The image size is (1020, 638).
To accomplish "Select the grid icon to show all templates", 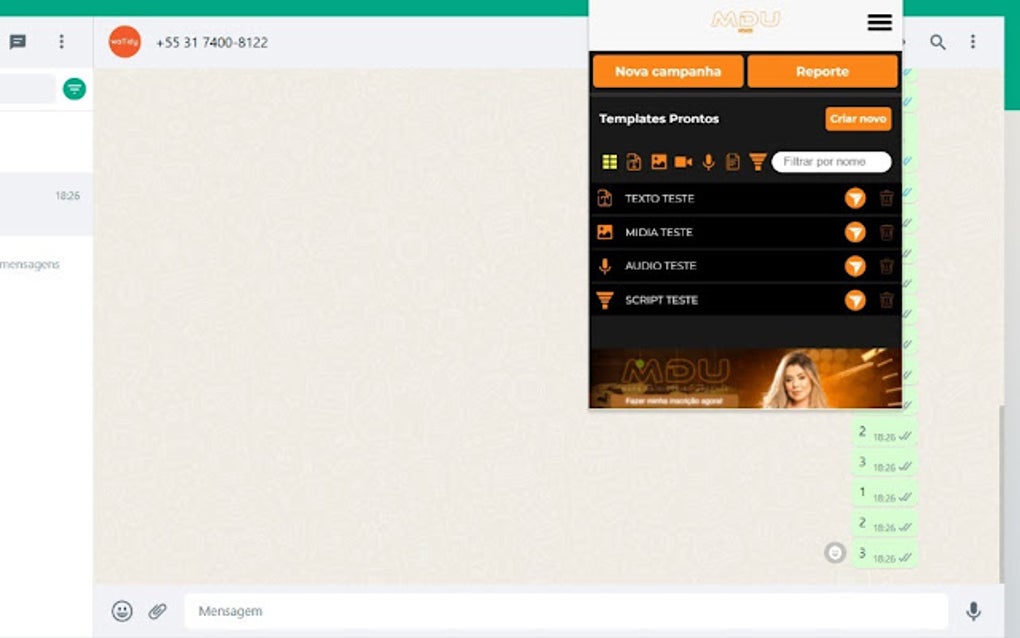I will click(608, 161).
